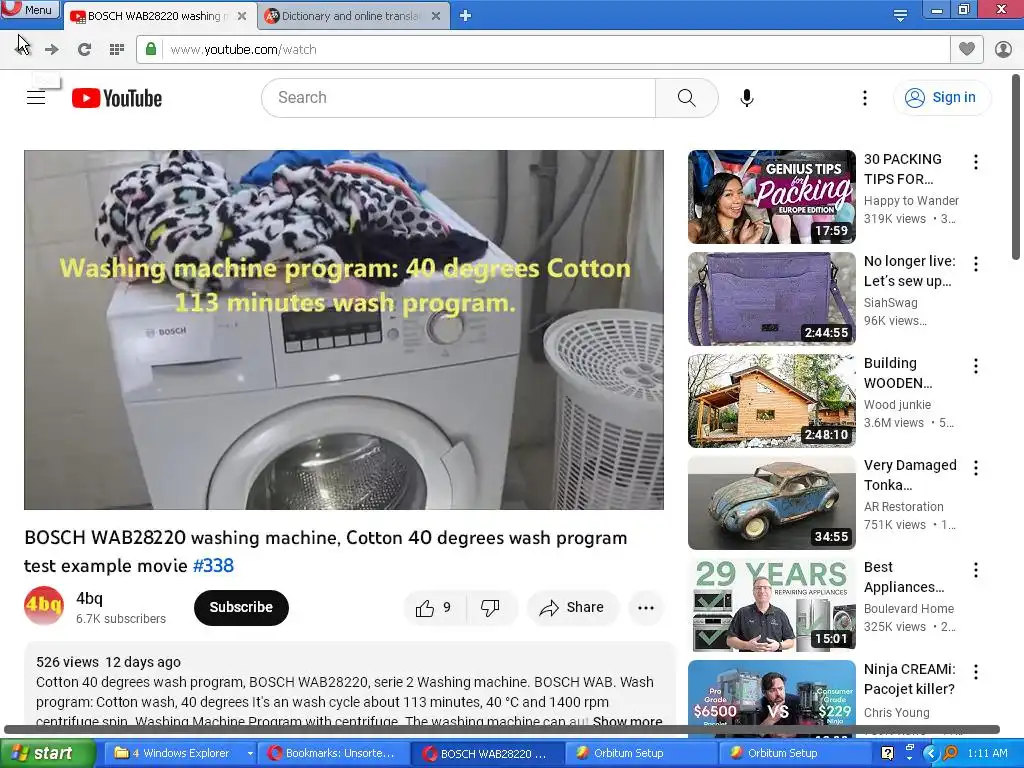Screen dimensions: 1024x768
Task: Open options for Building Wooden video
Action: (976, 366)
